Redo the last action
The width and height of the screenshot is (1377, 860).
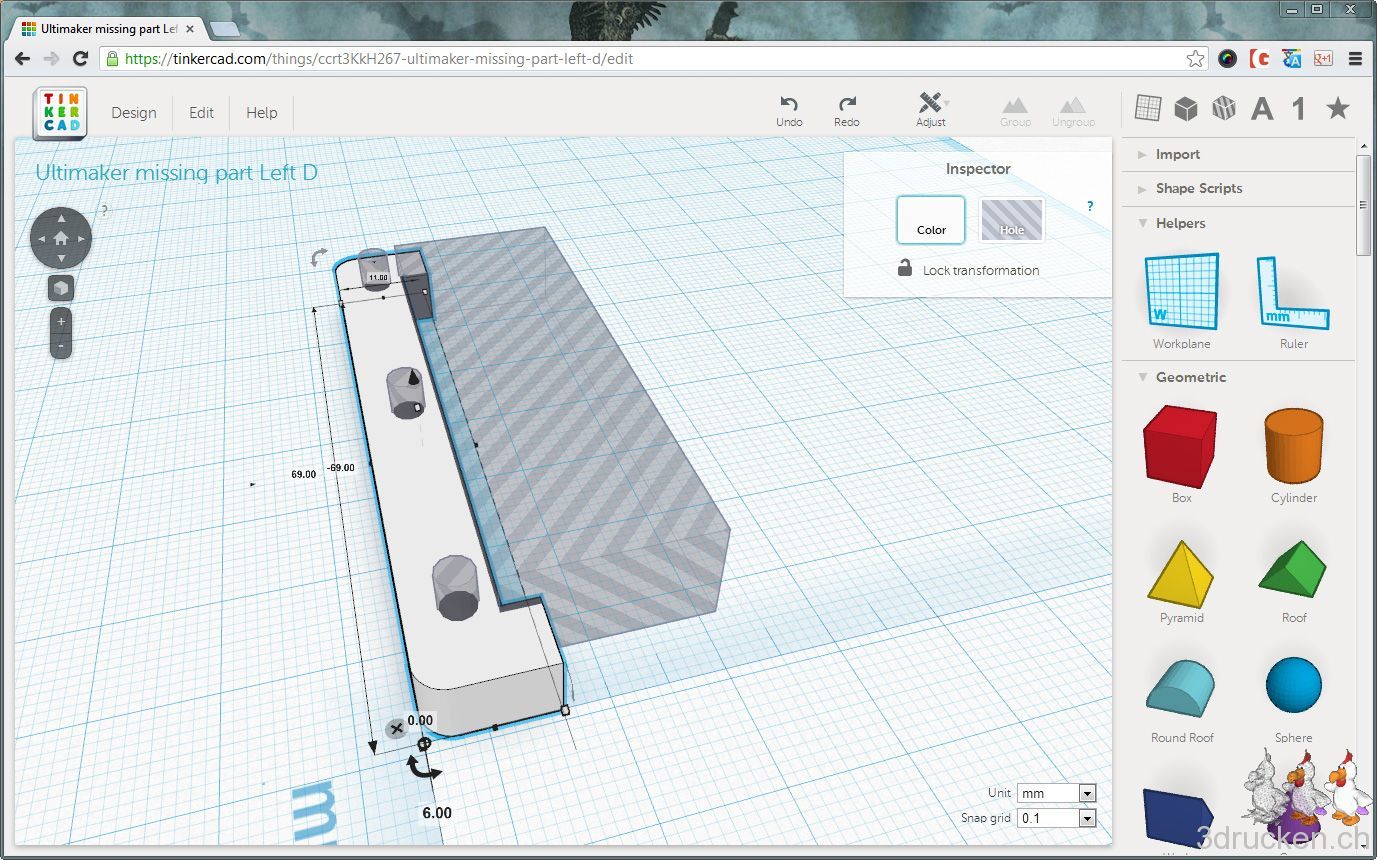click(x=847, y=110)
